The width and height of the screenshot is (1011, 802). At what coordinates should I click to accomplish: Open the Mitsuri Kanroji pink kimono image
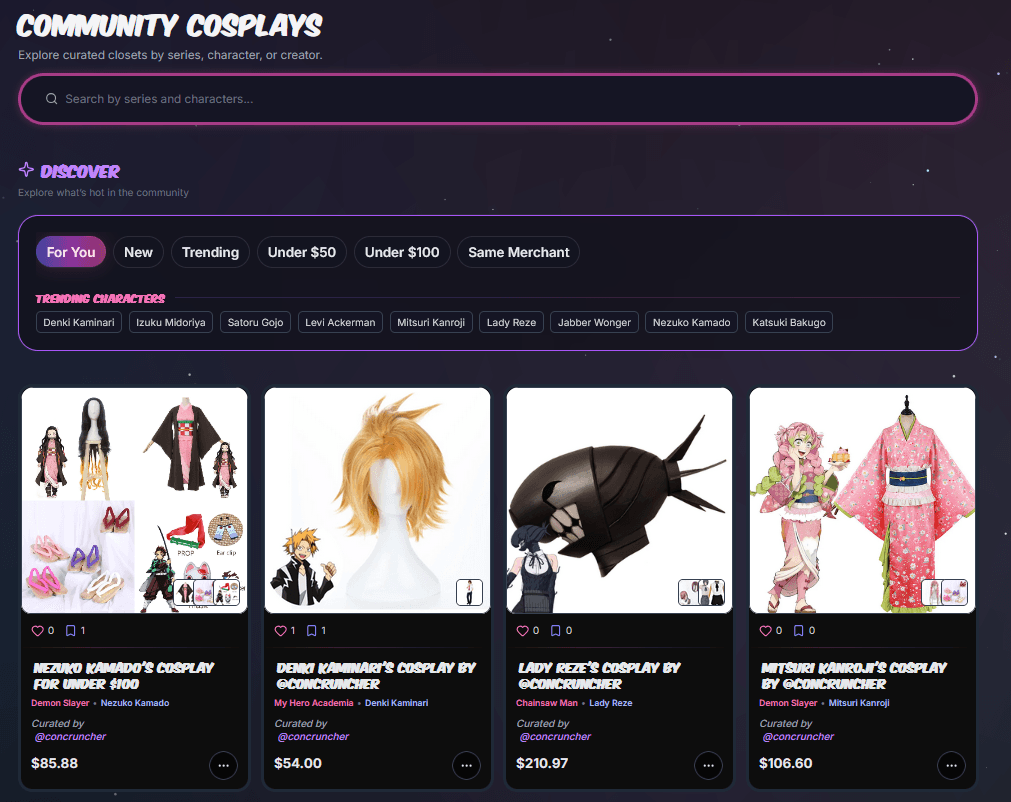pyautogui.click(x=862, y=500)
